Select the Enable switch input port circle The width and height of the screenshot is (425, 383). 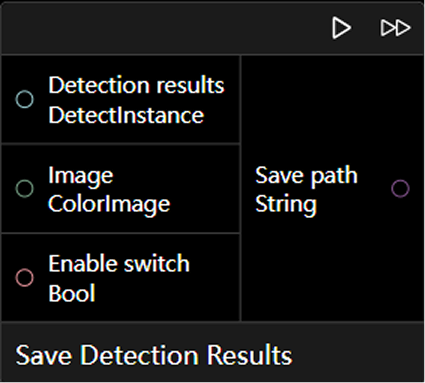[25, 278]
